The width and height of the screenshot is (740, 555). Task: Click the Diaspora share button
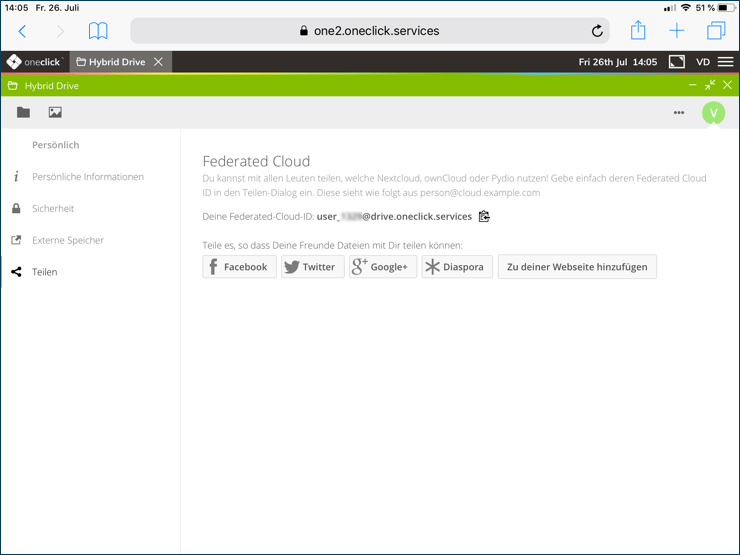tap(456, 267)
